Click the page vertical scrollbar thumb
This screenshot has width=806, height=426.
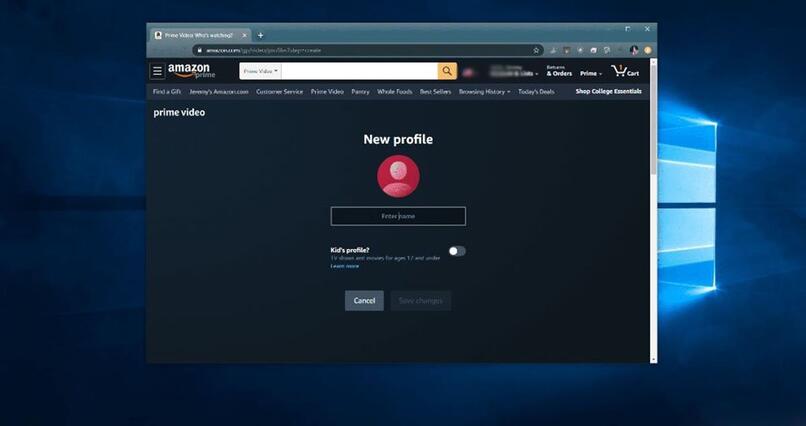point(653,119)
